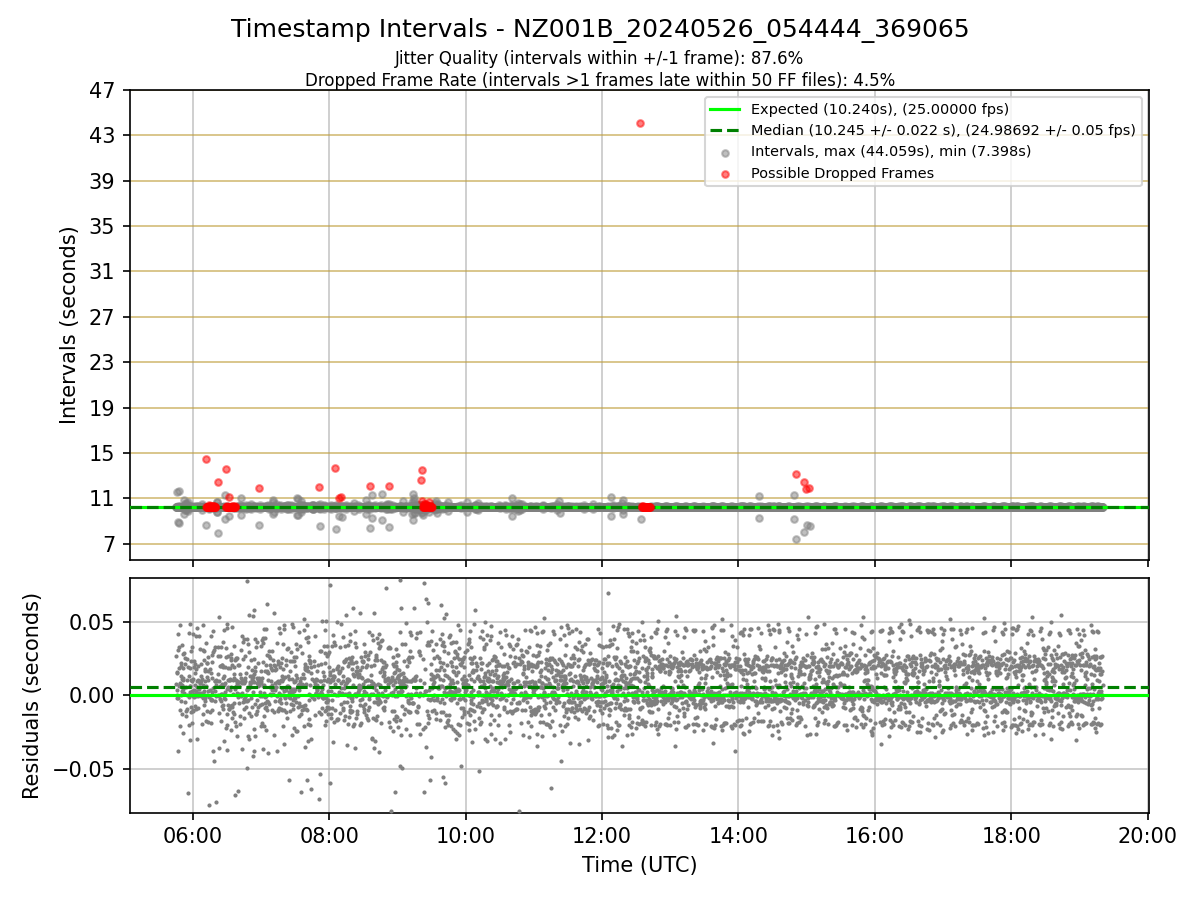The width and height of the screenshot is (1200, 900).
Task: Click the dashed dark green line sample in the legend
Action: (725, 130)
